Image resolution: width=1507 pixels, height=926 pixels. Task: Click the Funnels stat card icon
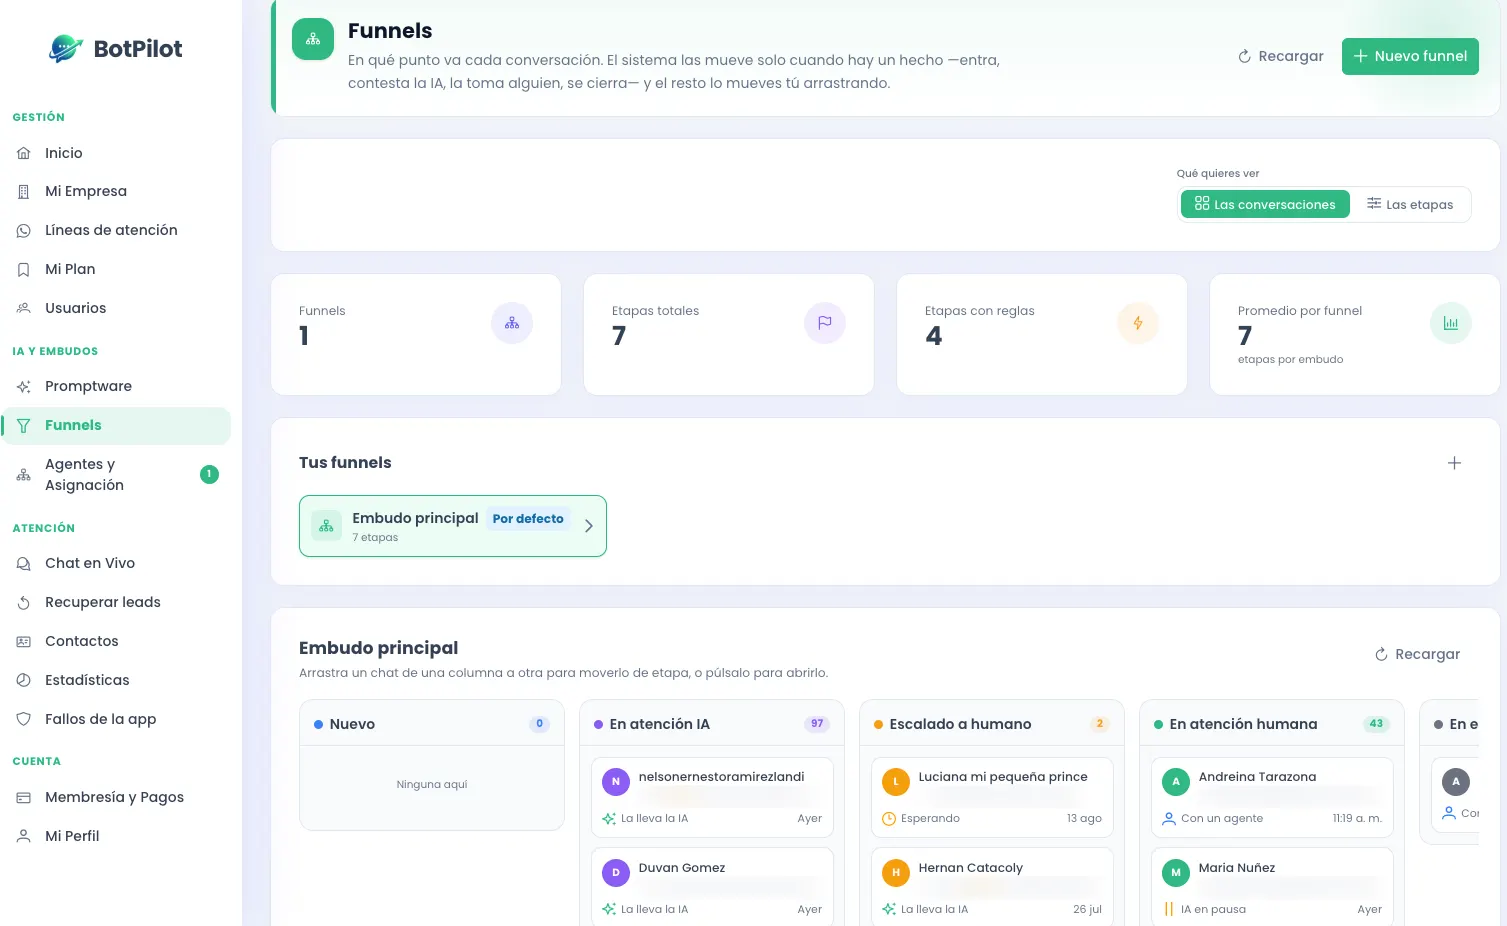pyautogui.click(x=512, y=323)
